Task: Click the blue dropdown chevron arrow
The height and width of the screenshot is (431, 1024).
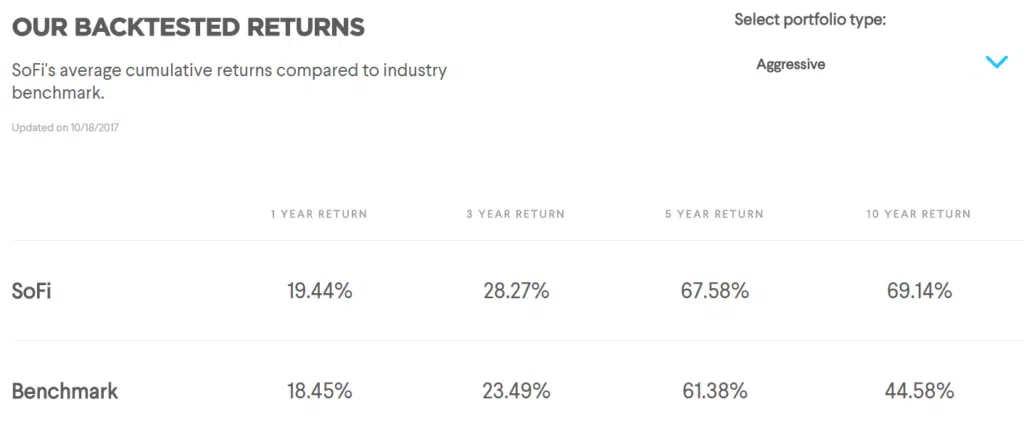Action: (x=996, y=63)
